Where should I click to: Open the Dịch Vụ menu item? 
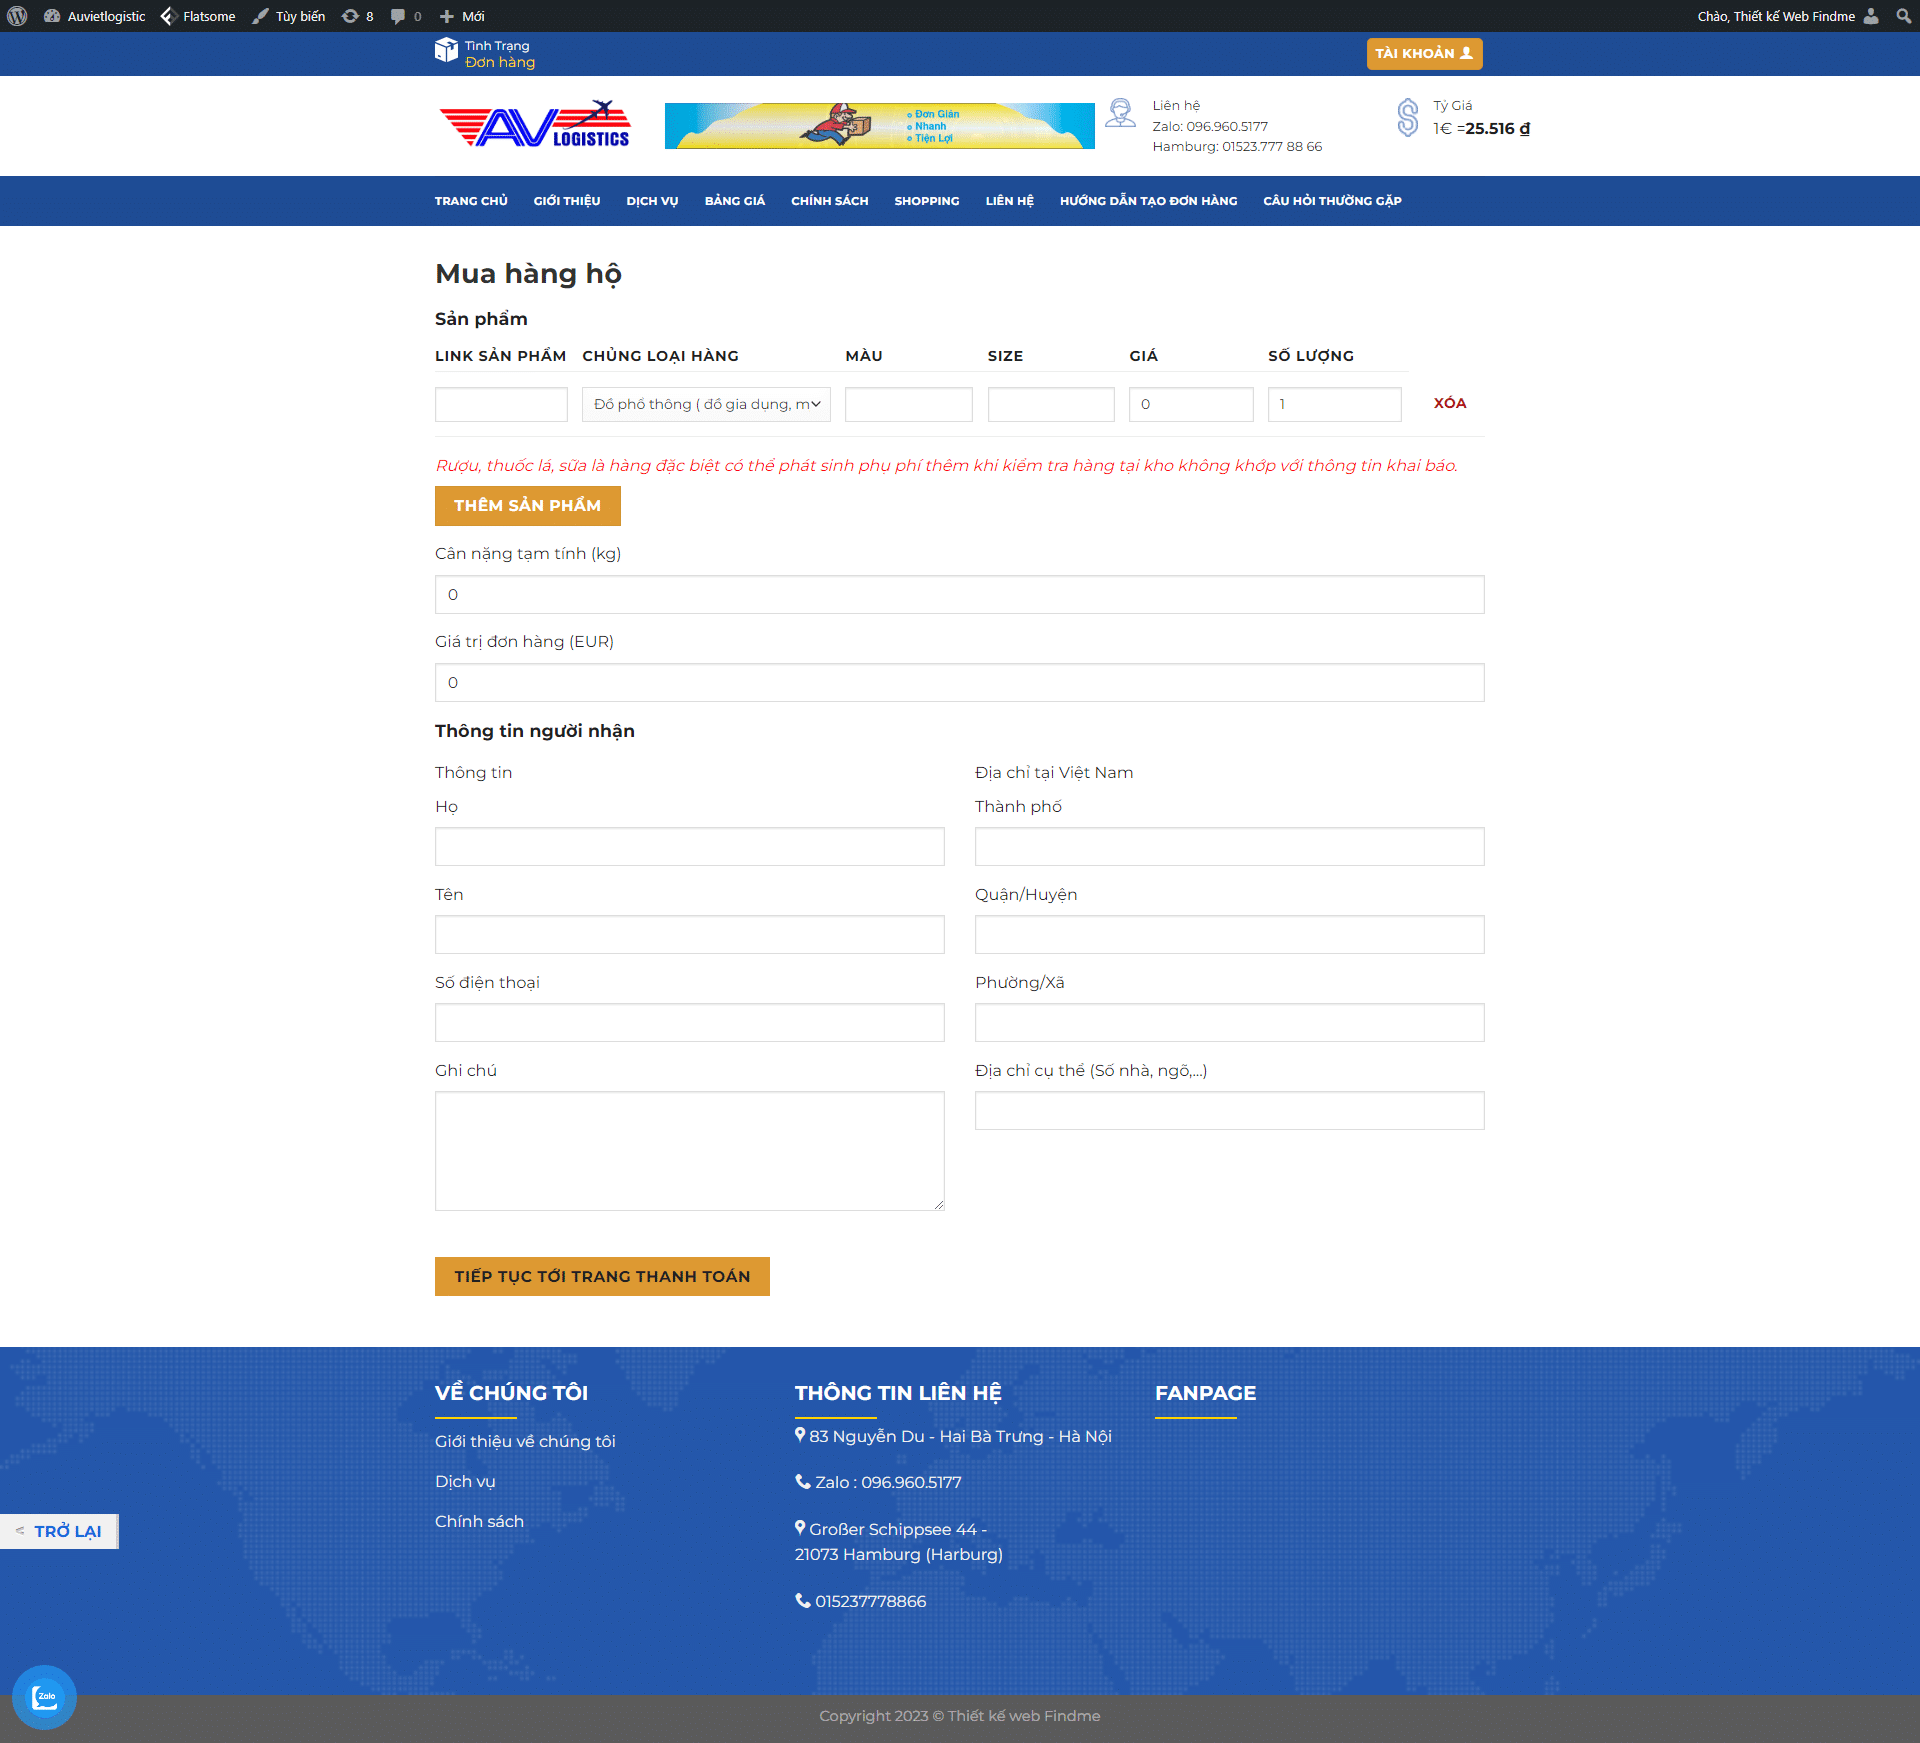tap(652, 201)
